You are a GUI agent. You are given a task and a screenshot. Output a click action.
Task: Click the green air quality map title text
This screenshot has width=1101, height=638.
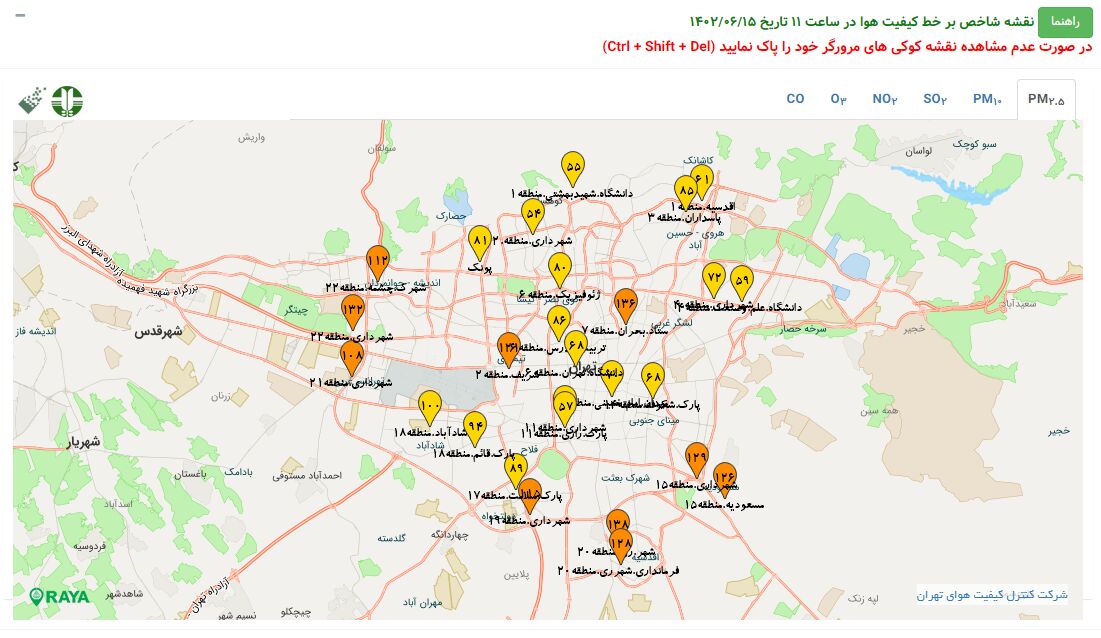pos(862,21)
